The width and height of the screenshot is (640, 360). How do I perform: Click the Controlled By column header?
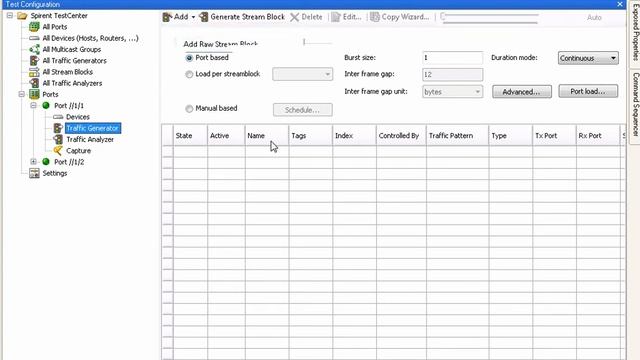point(401,136)
